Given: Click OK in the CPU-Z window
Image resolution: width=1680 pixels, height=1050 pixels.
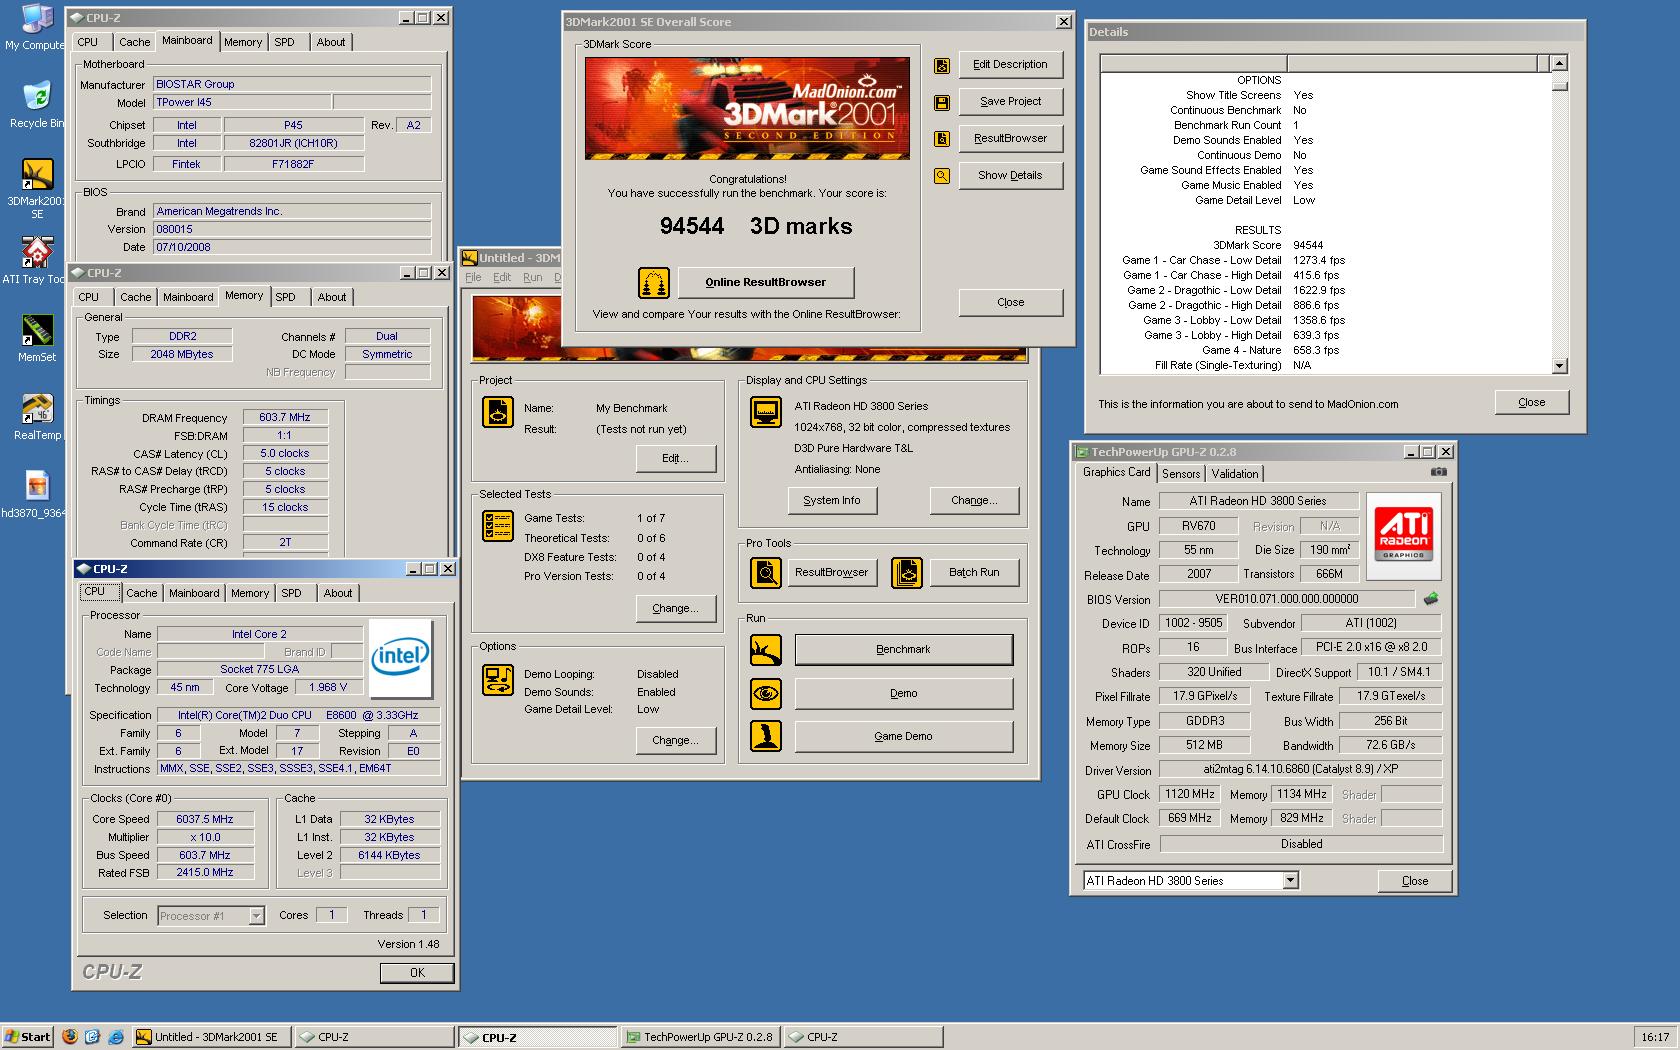Looking at the screenshot, I should click(417, 973).
